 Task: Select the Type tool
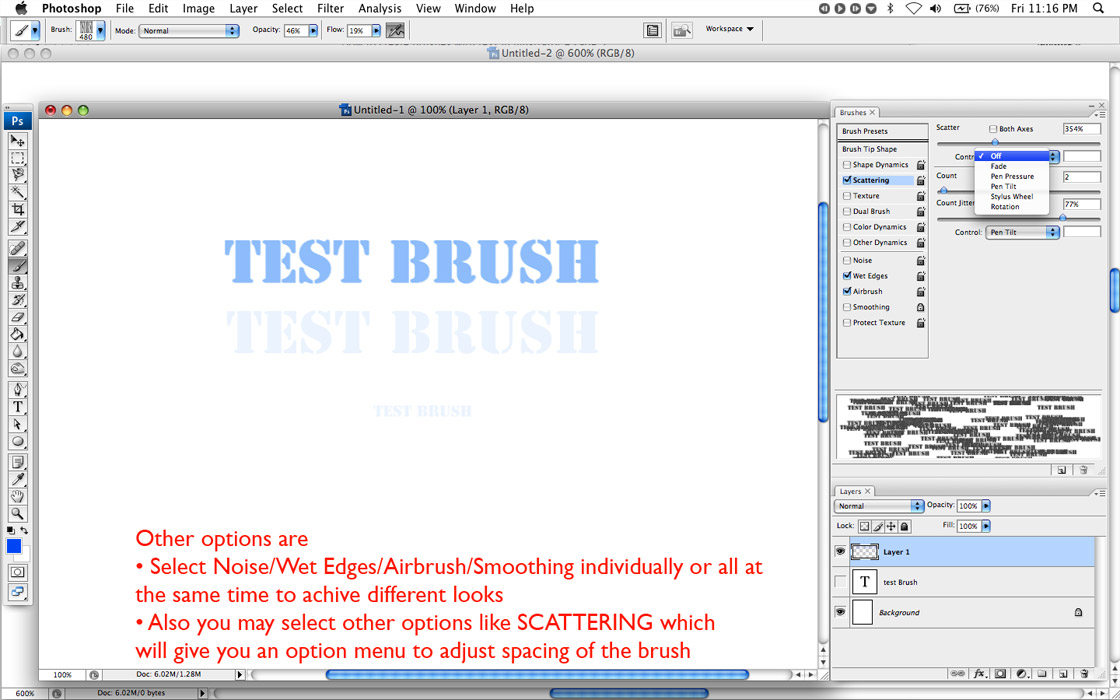(18, 407)
